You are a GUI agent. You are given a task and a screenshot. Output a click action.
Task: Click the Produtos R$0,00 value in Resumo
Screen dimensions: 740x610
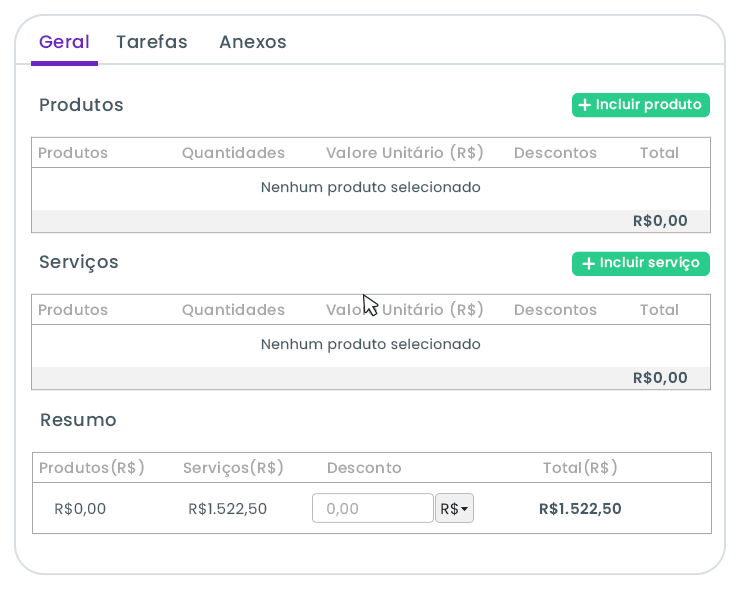pos(80,508)
